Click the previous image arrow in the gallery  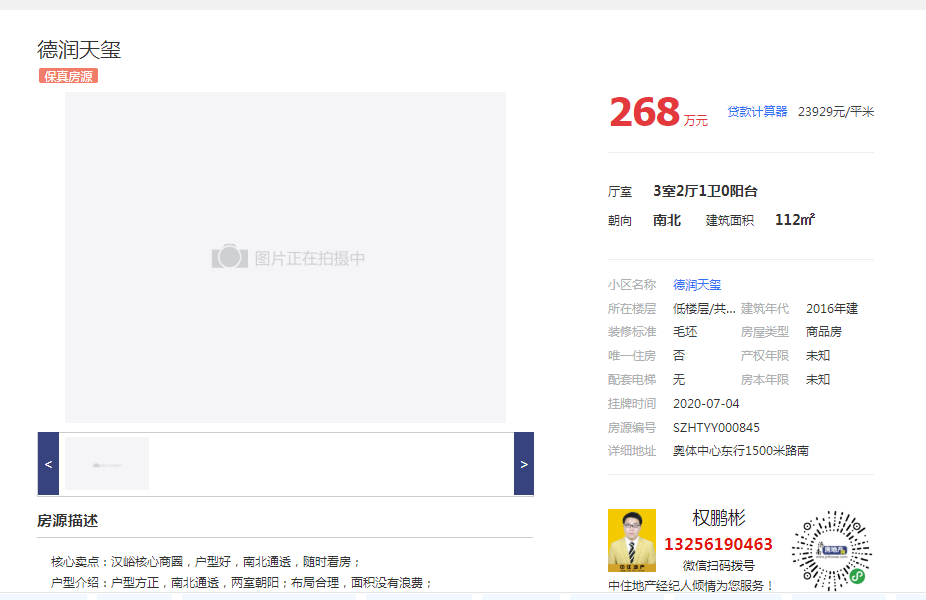(48, 464)
